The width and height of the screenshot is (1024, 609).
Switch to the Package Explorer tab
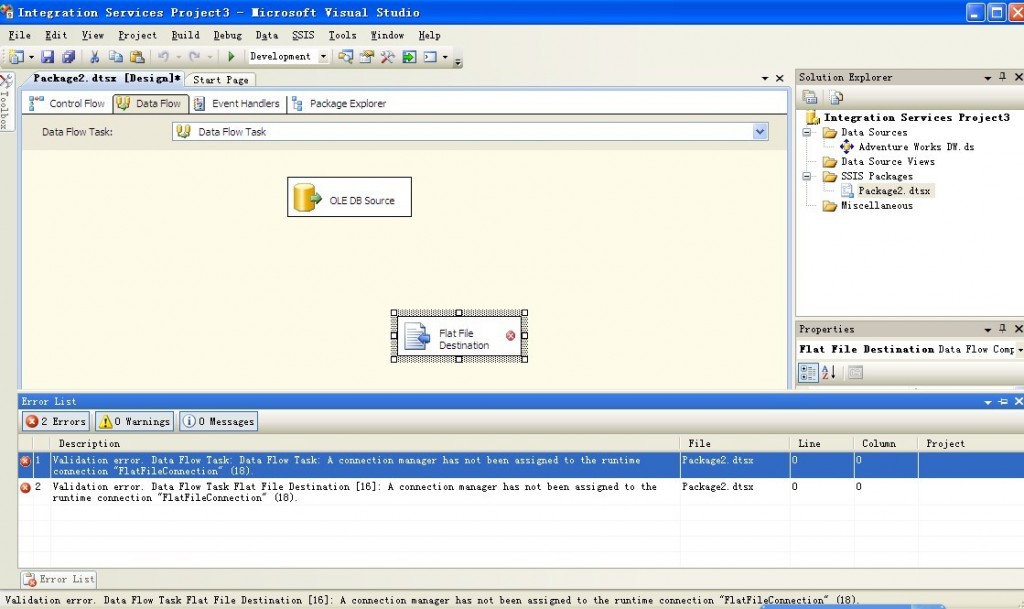tap(339, 103)
